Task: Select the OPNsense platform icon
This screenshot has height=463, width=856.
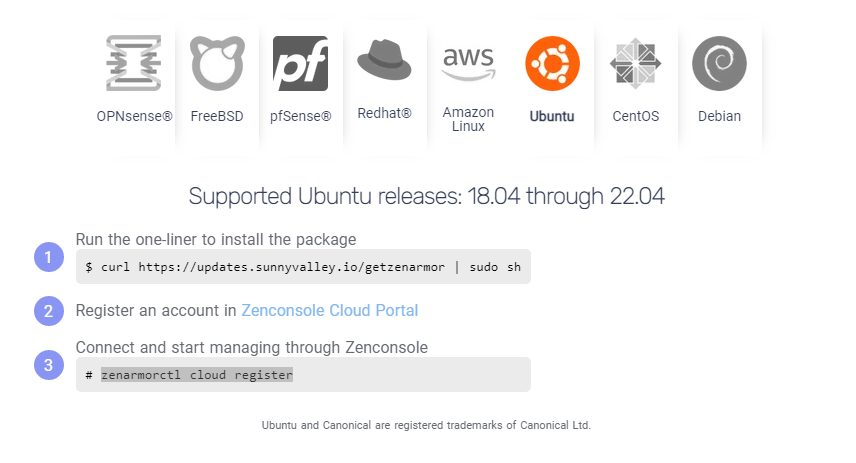Action: click(134, 63)
